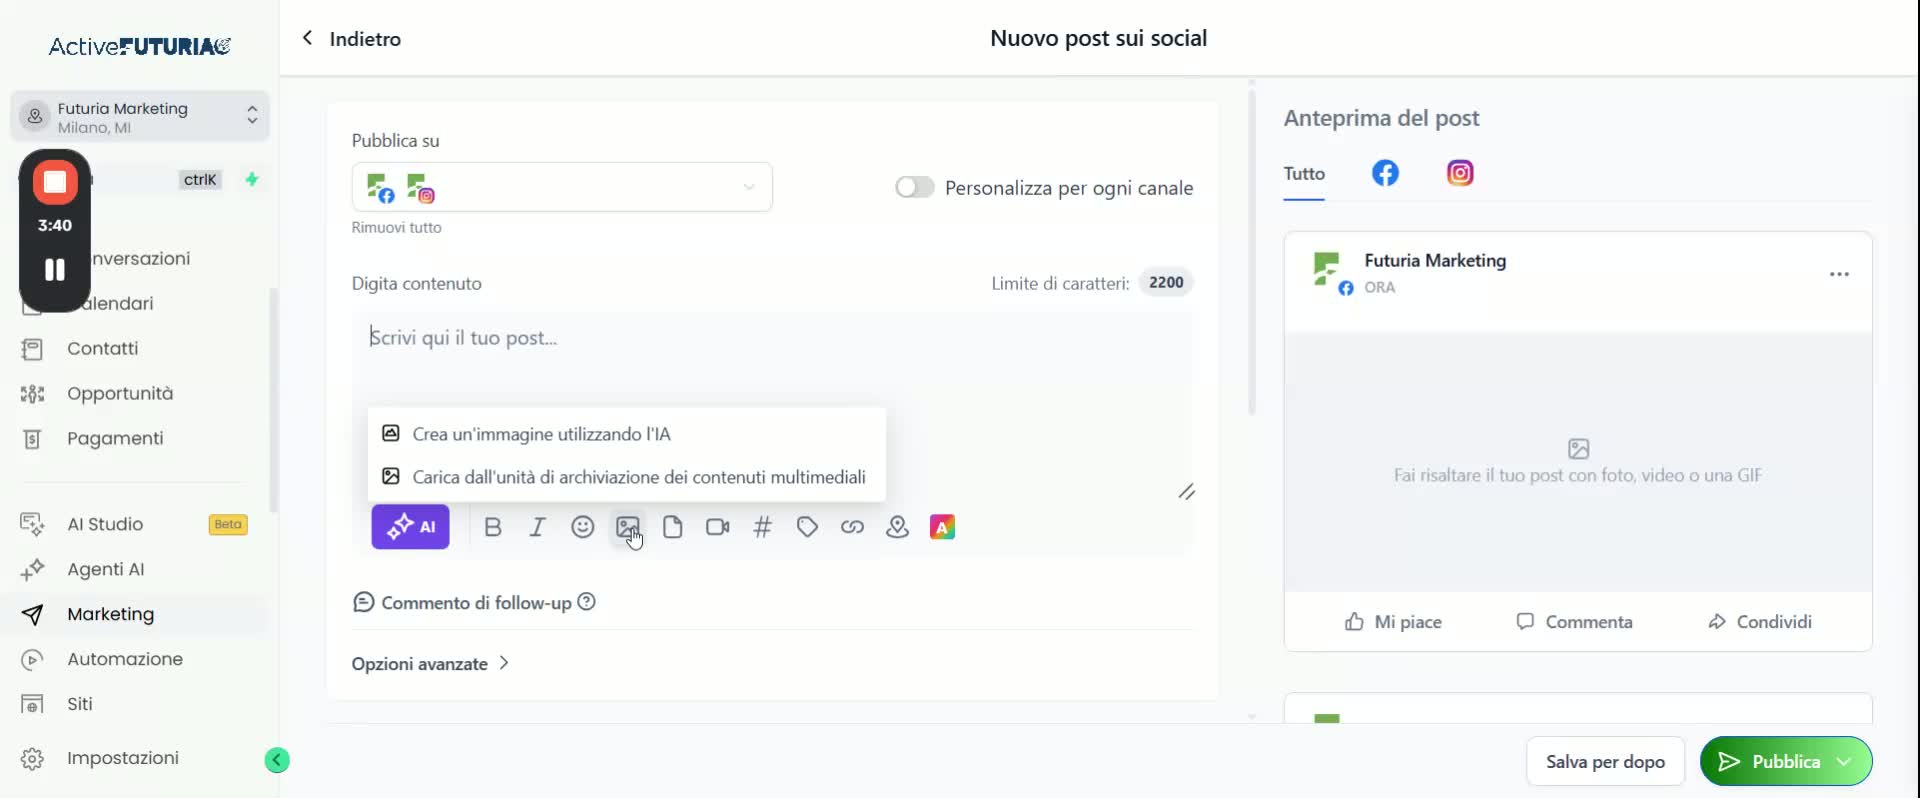
Task: Click Condividi in post preview
Action: [1759, 622]
